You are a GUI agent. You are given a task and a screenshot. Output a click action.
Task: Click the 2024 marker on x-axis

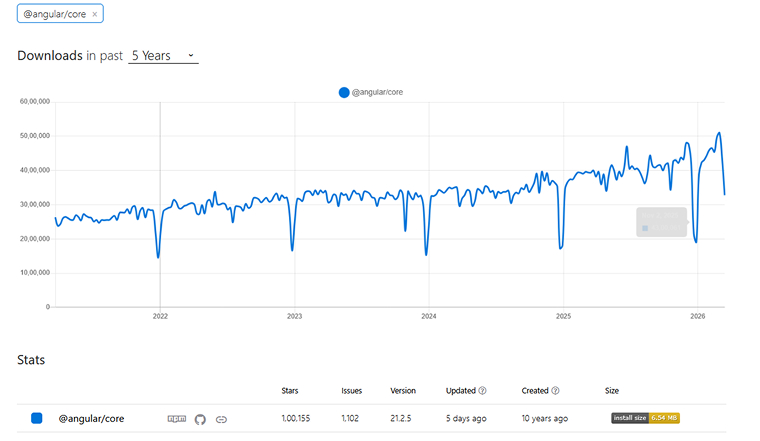tap(428, 316)
